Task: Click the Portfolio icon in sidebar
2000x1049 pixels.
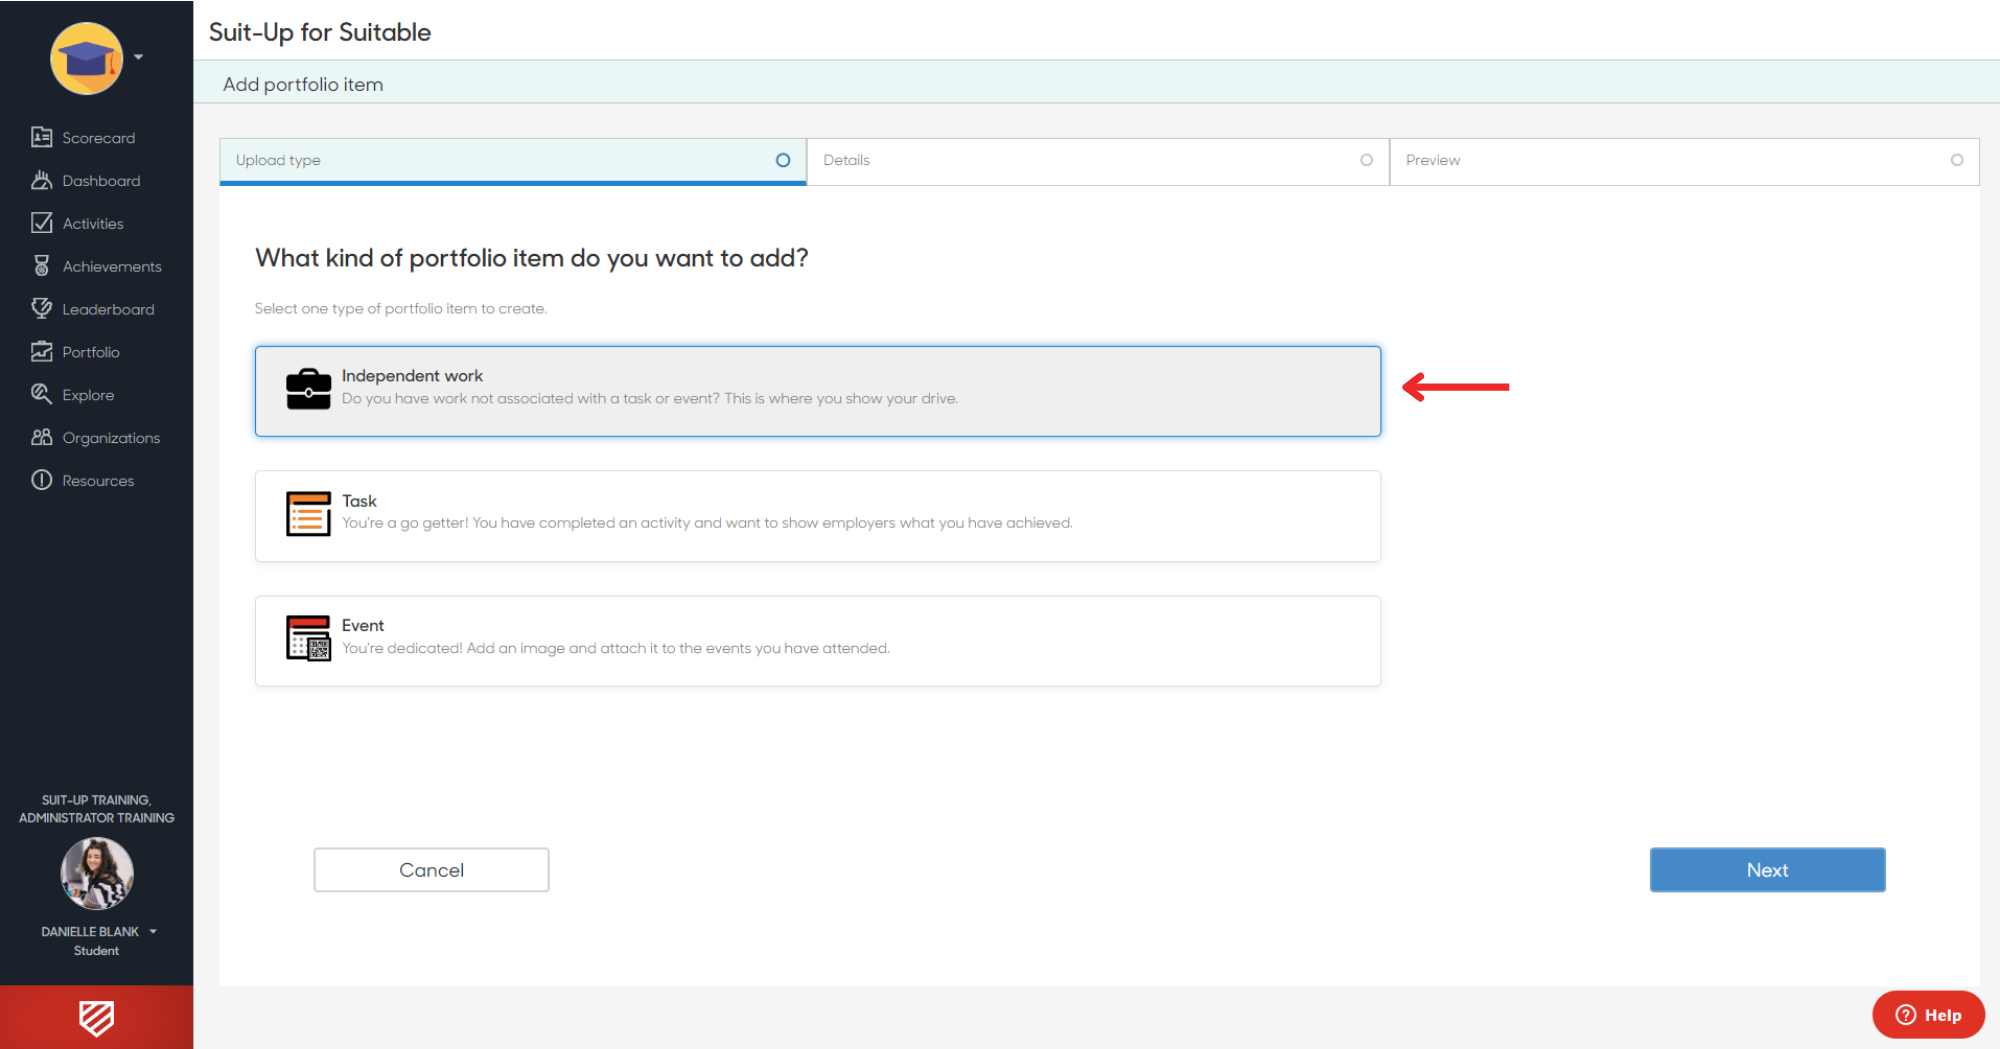Action: pos(41,351)
